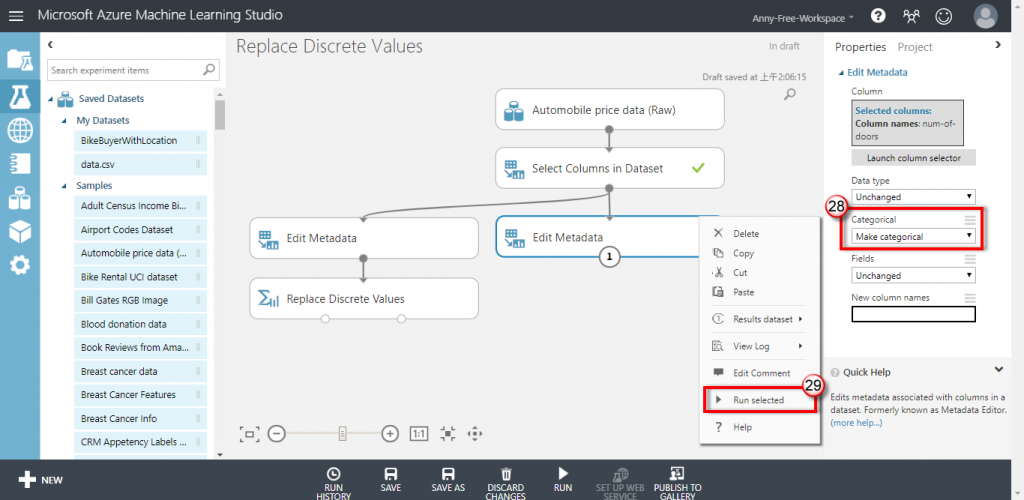The image size is (1024, 500).
Task: Open the Trained Models cube icon
Action: 20,231
